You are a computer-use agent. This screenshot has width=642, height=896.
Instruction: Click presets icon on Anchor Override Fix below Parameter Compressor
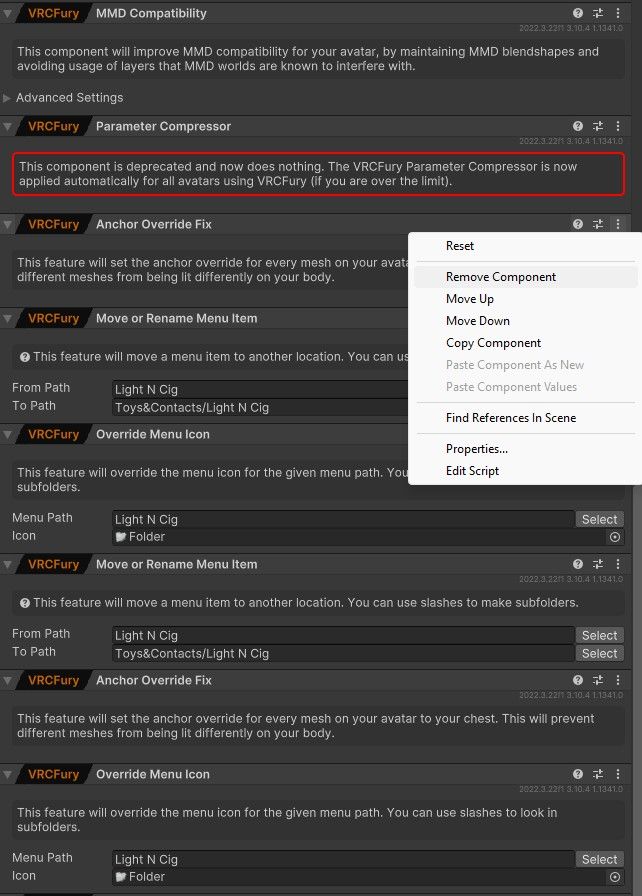pyautogui.click(x=597, y=224)
